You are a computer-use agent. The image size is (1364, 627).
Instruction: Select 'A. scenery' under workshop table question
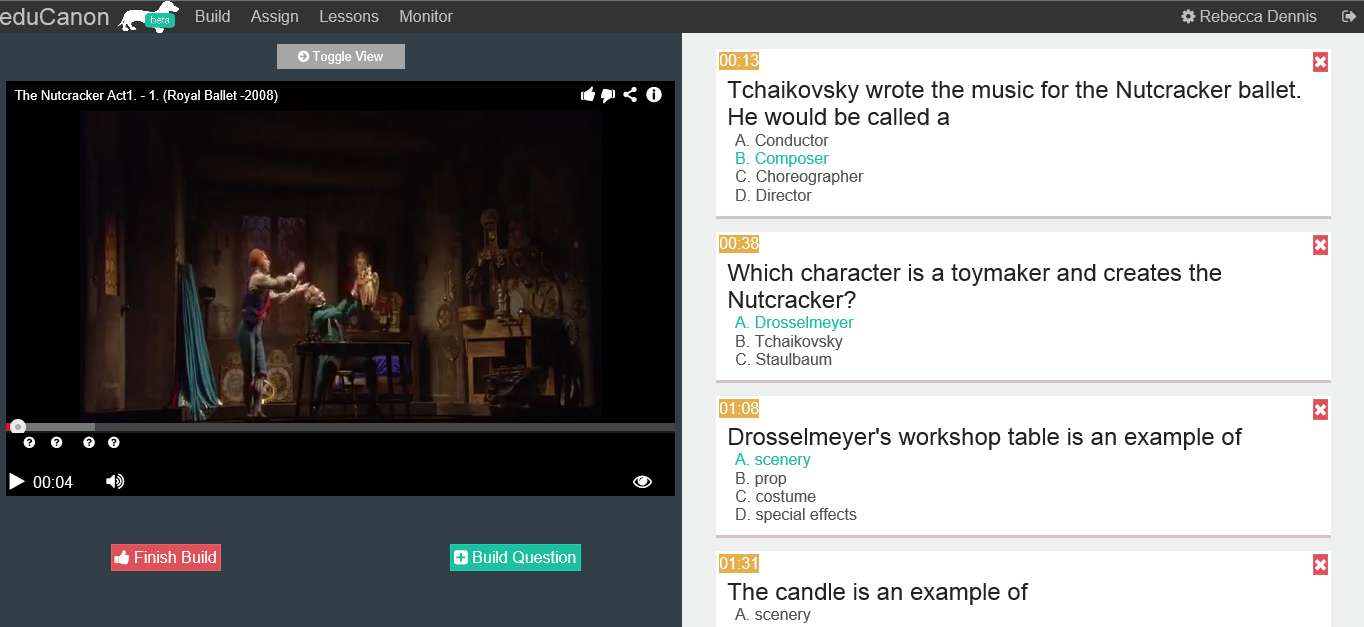point(773,459)
